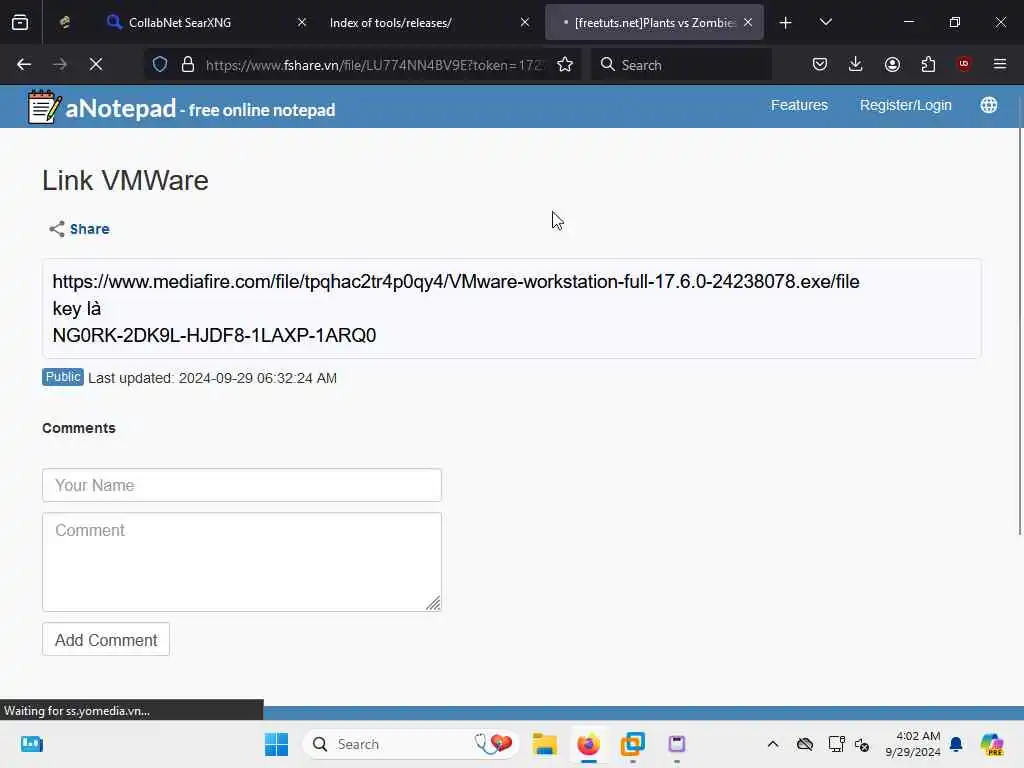The height and width of the screenshot is (768, 1024).
Task: Click the Comments heading
Action: (x=79, y=428)
